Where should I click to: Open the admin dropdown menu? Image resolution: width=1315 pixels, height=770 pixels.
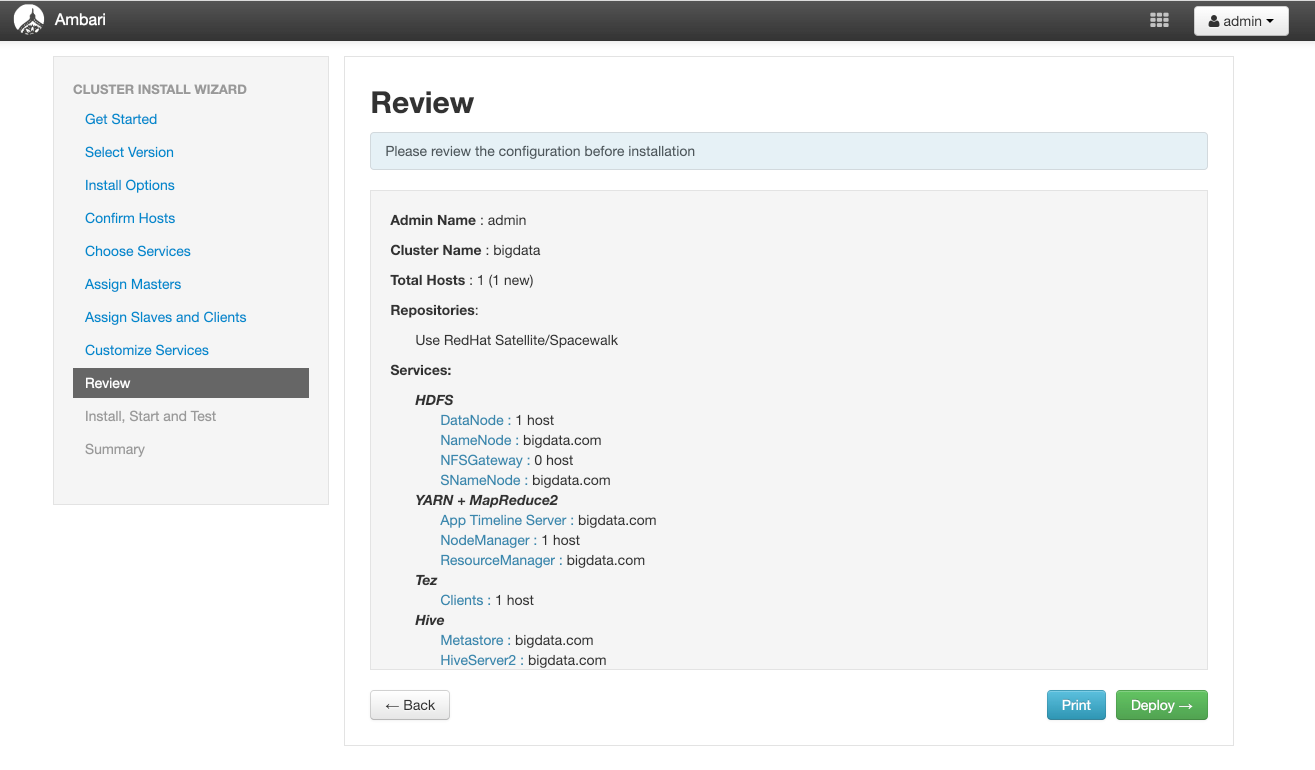pos(1240,20)
